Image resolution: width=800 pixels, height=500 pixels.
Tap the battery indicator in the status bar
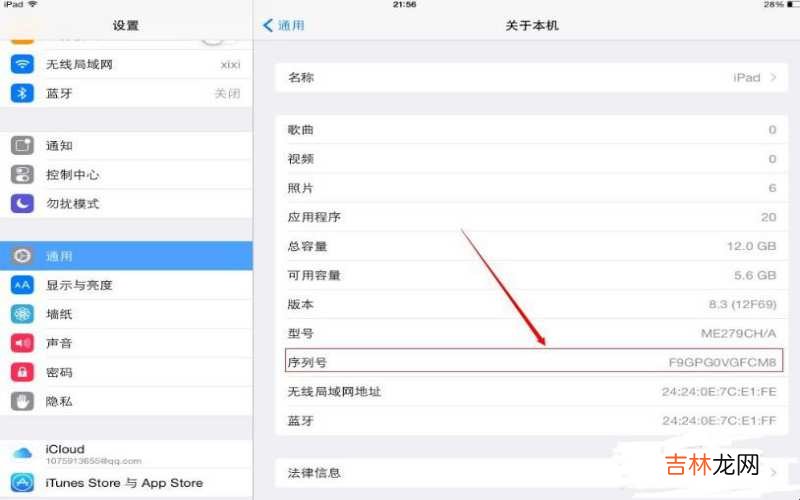792,5
